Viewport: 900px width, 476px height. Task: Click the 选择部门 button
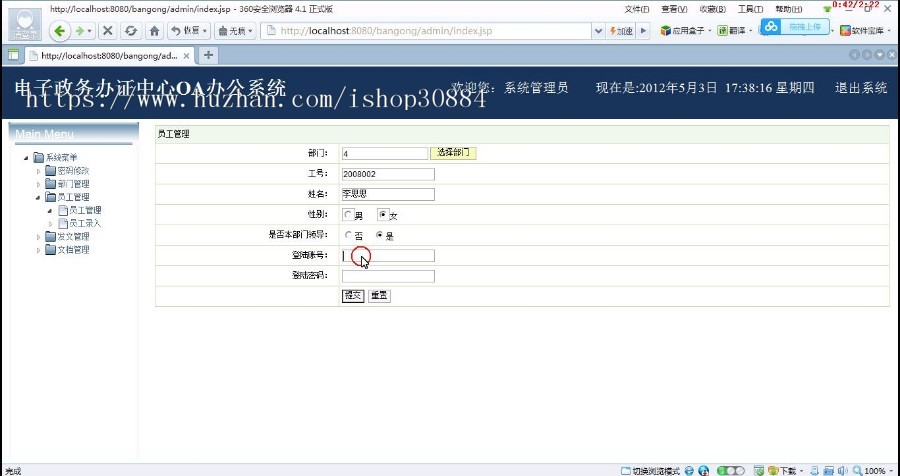pyautogui.click(x=453, y=153)
